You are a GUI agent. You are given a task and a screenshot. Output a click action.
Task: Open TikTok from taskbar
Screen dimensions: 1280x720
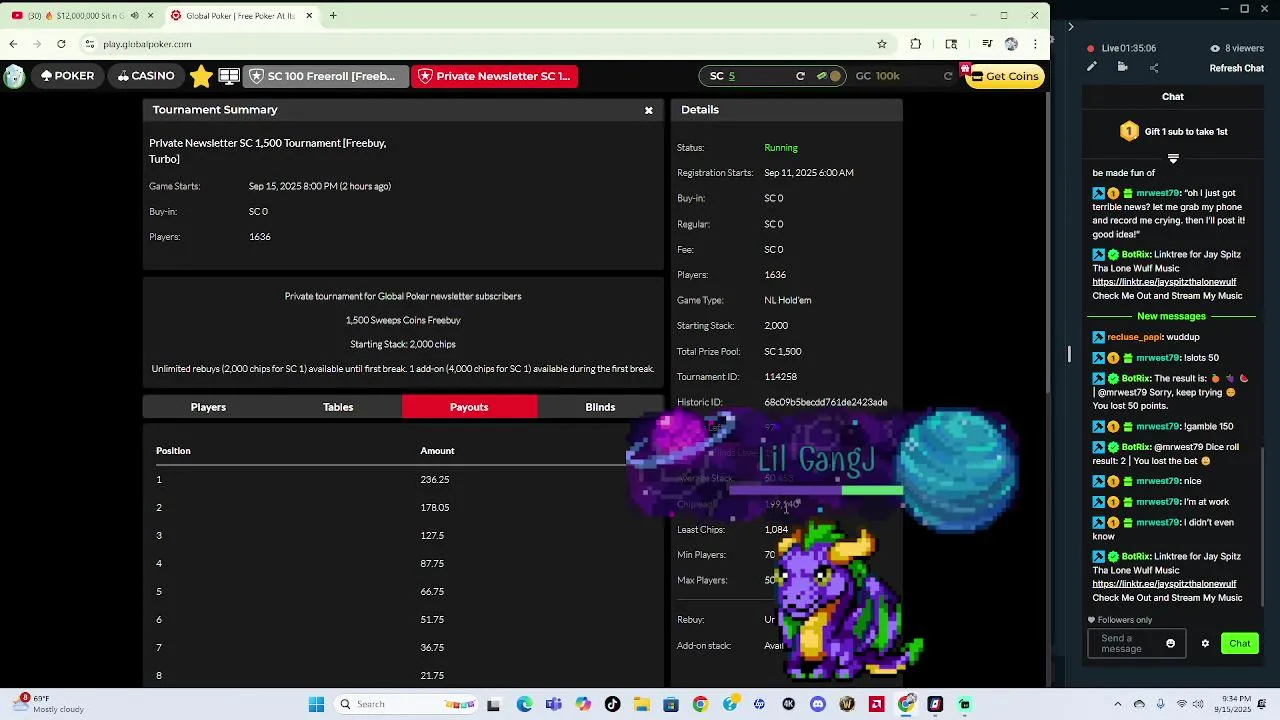click(x=612, y=704)
